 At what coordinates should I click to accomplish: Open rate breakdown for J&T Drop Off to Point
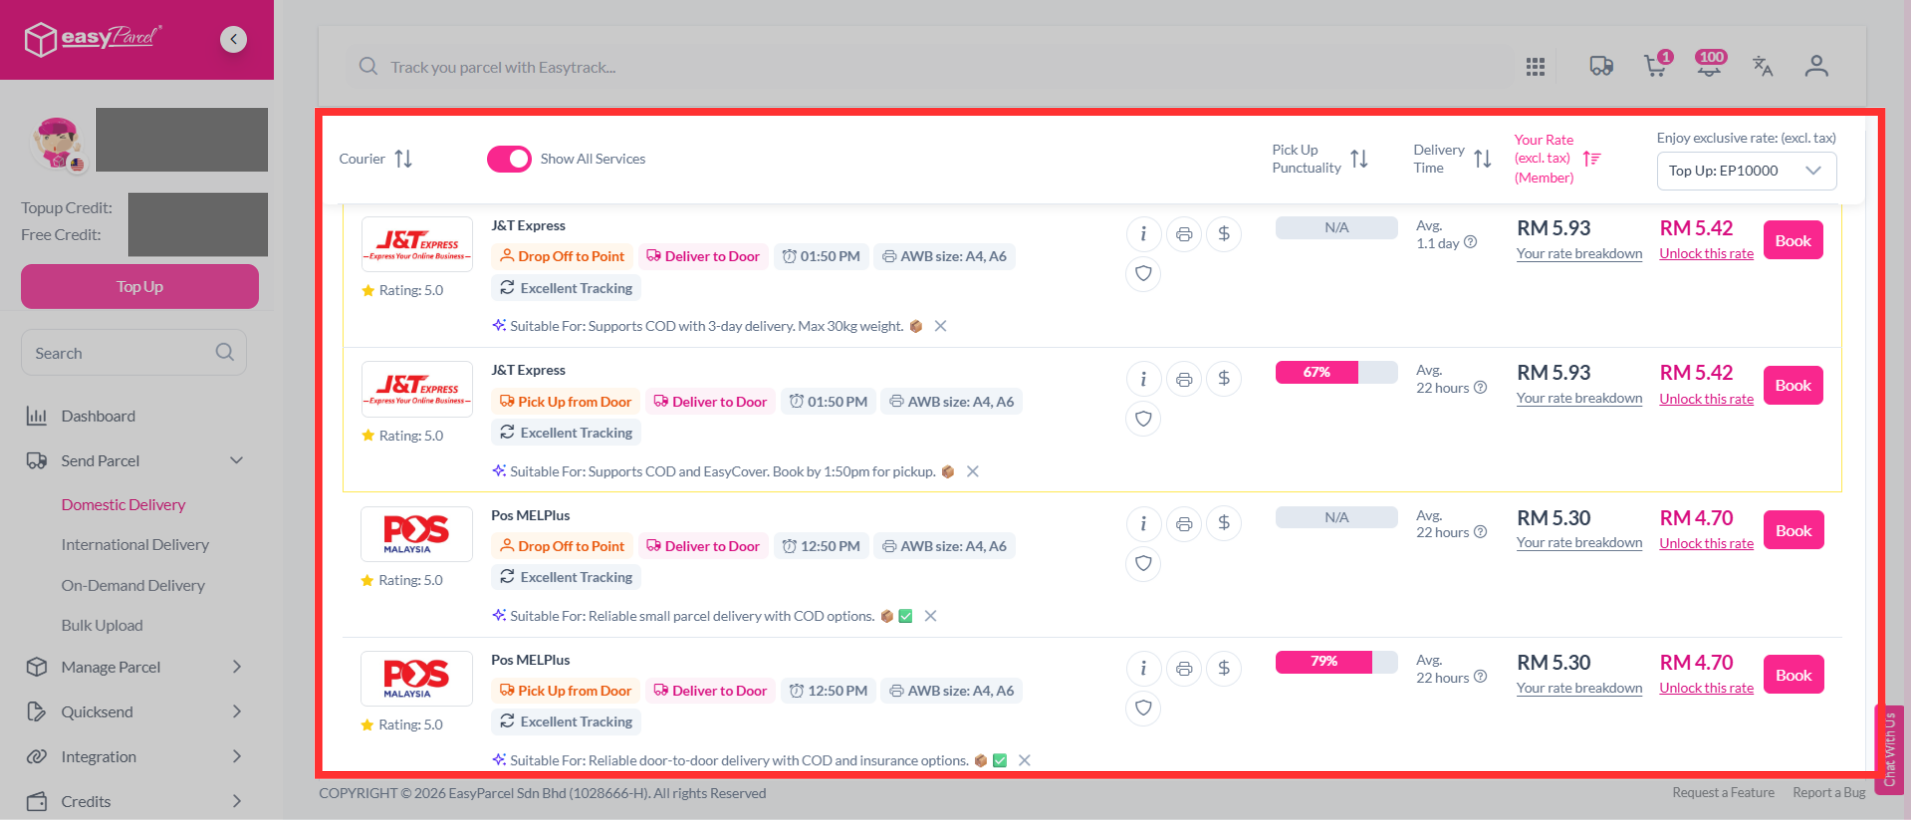coord(1579,254)
